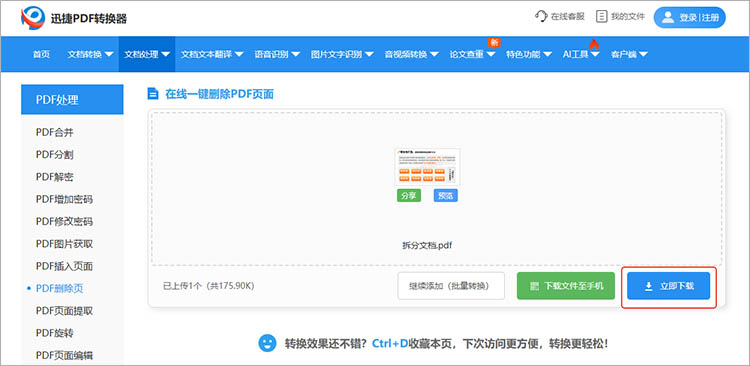Click 继续添加（批量转换）button

click(451, 286)
